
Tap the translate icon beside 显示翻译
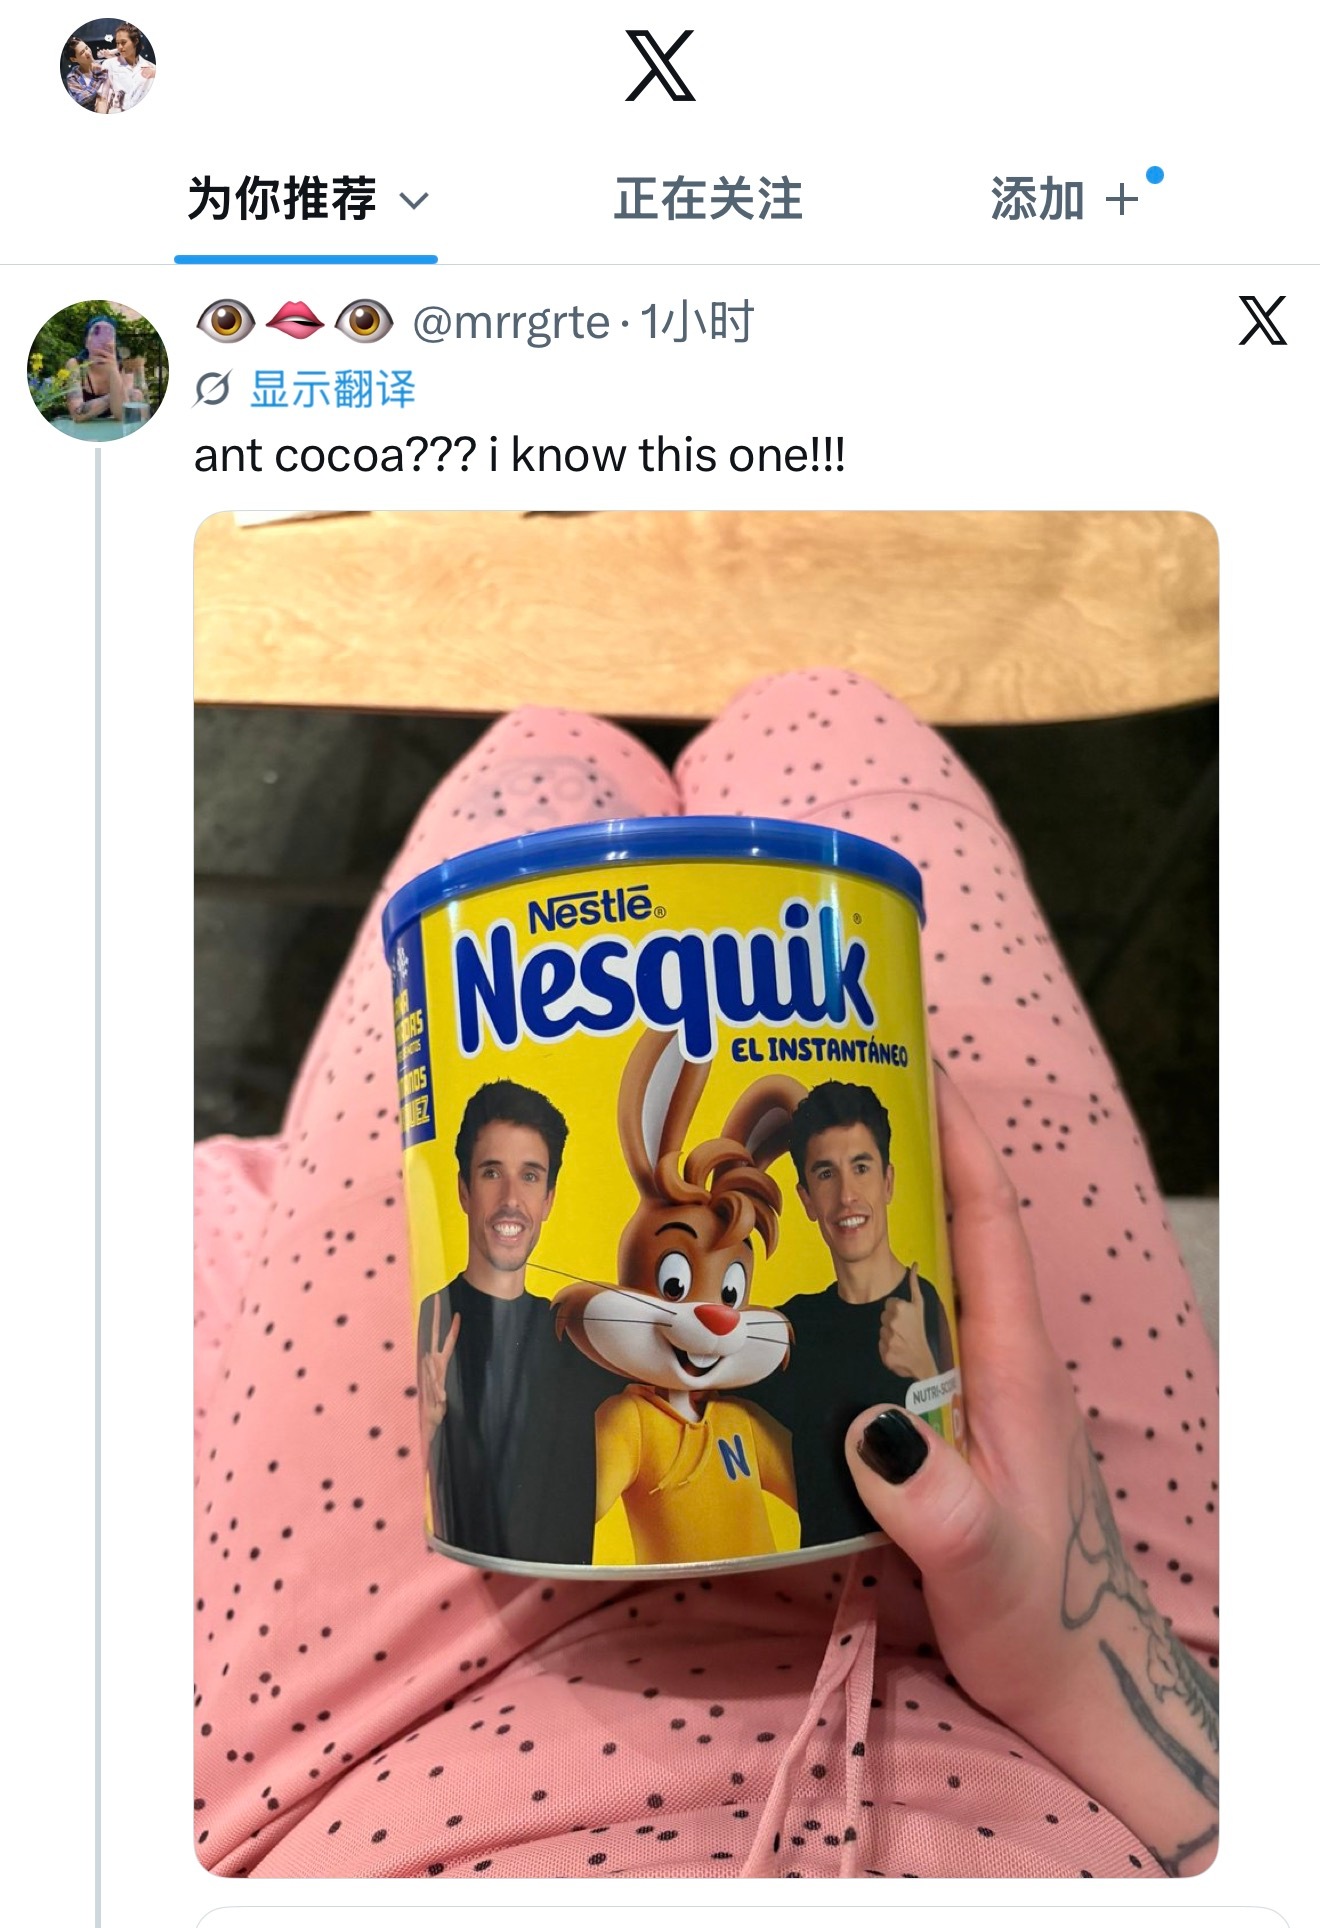[x=212, y=389]
